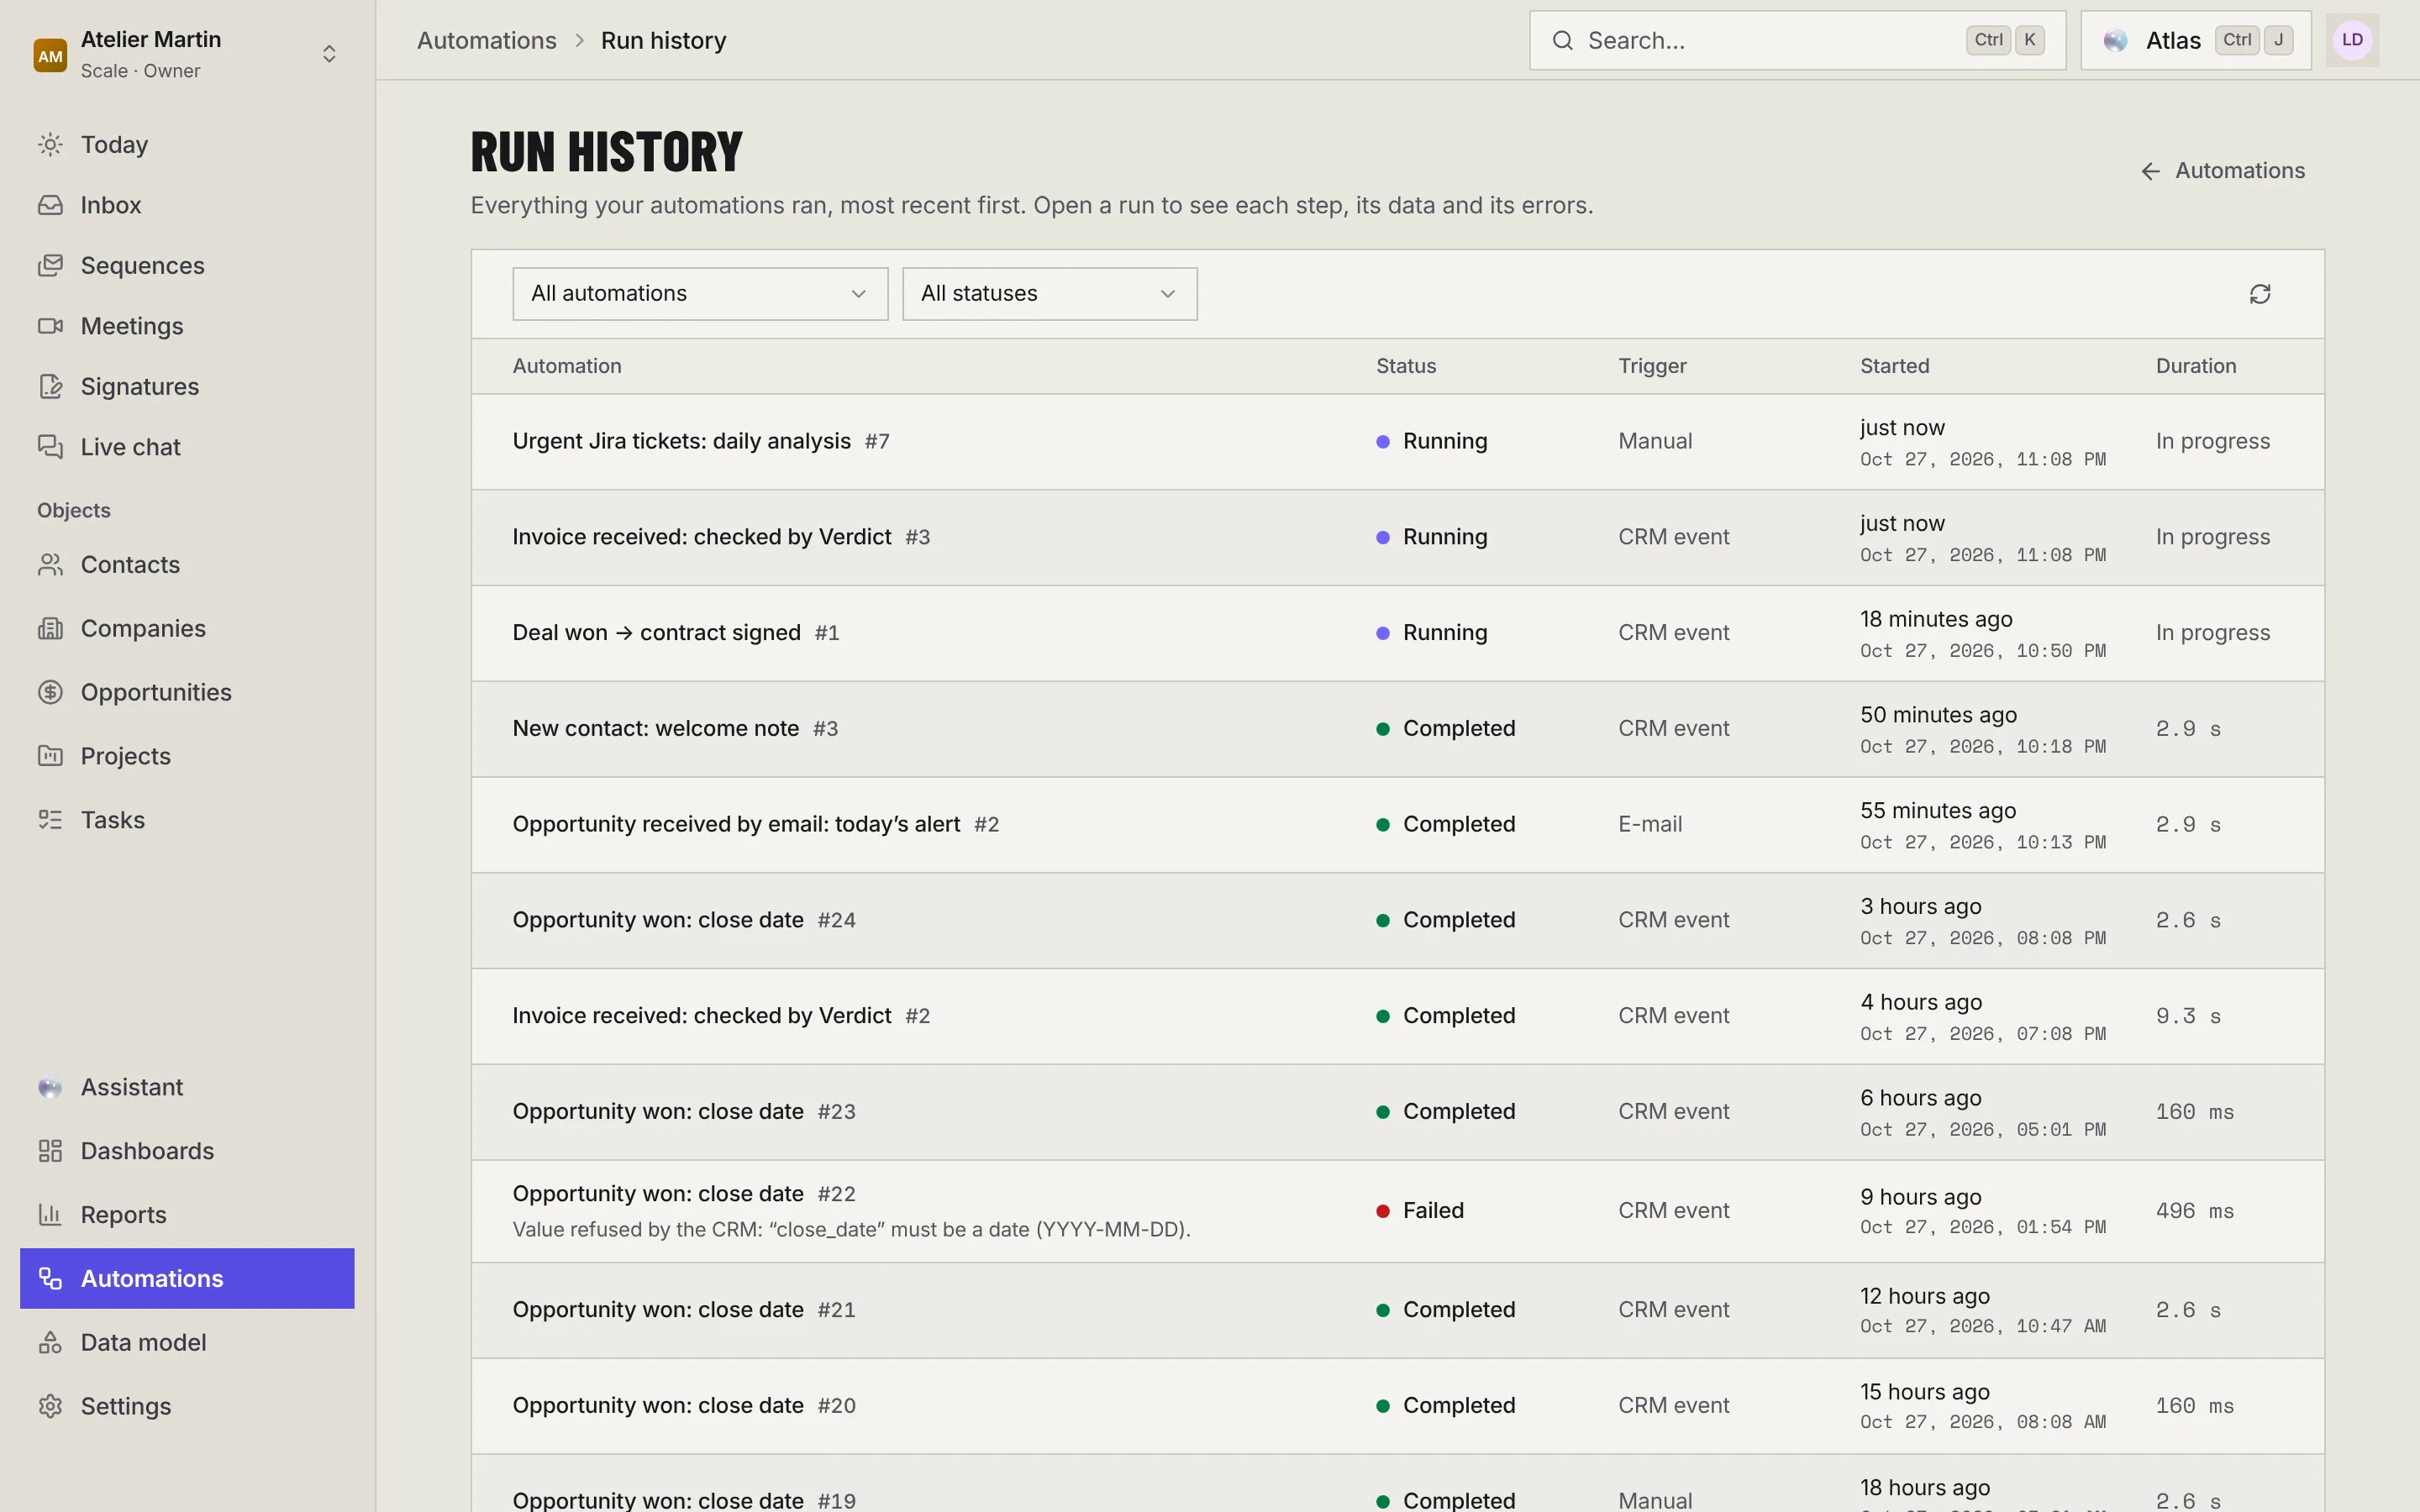Open Settings in the sidebar
The image size is (2420, 1512).
187,1406
